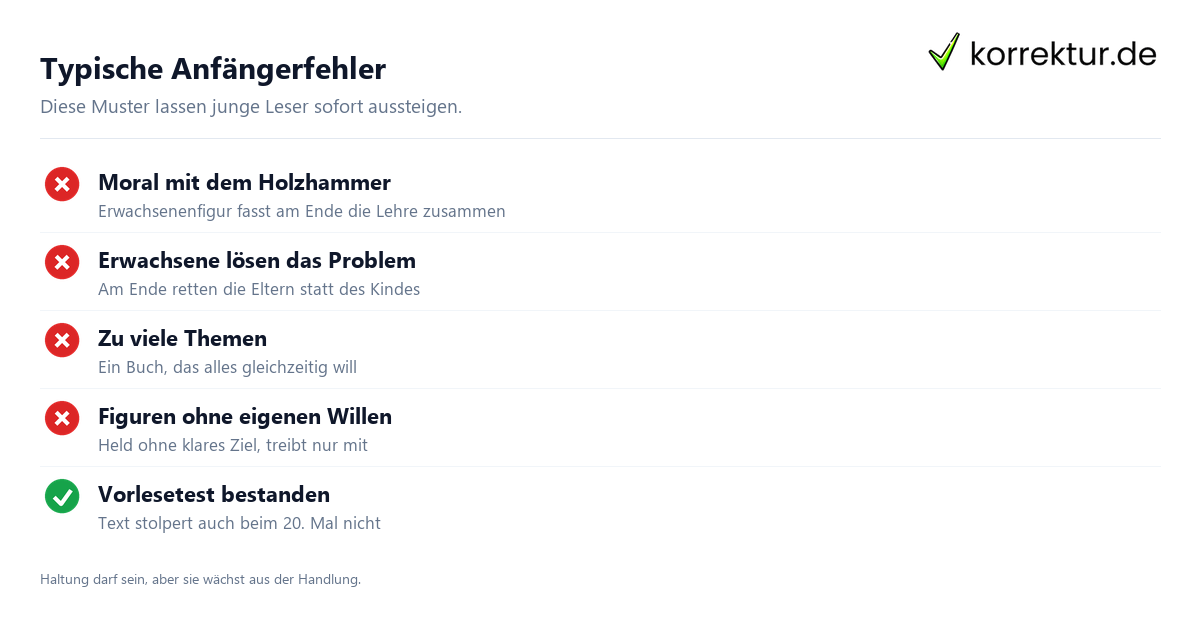Click the text Ein Buch, das alles gleichzeitig will
This screenshot has height=630, width=1200.
[x=227, y=368]
